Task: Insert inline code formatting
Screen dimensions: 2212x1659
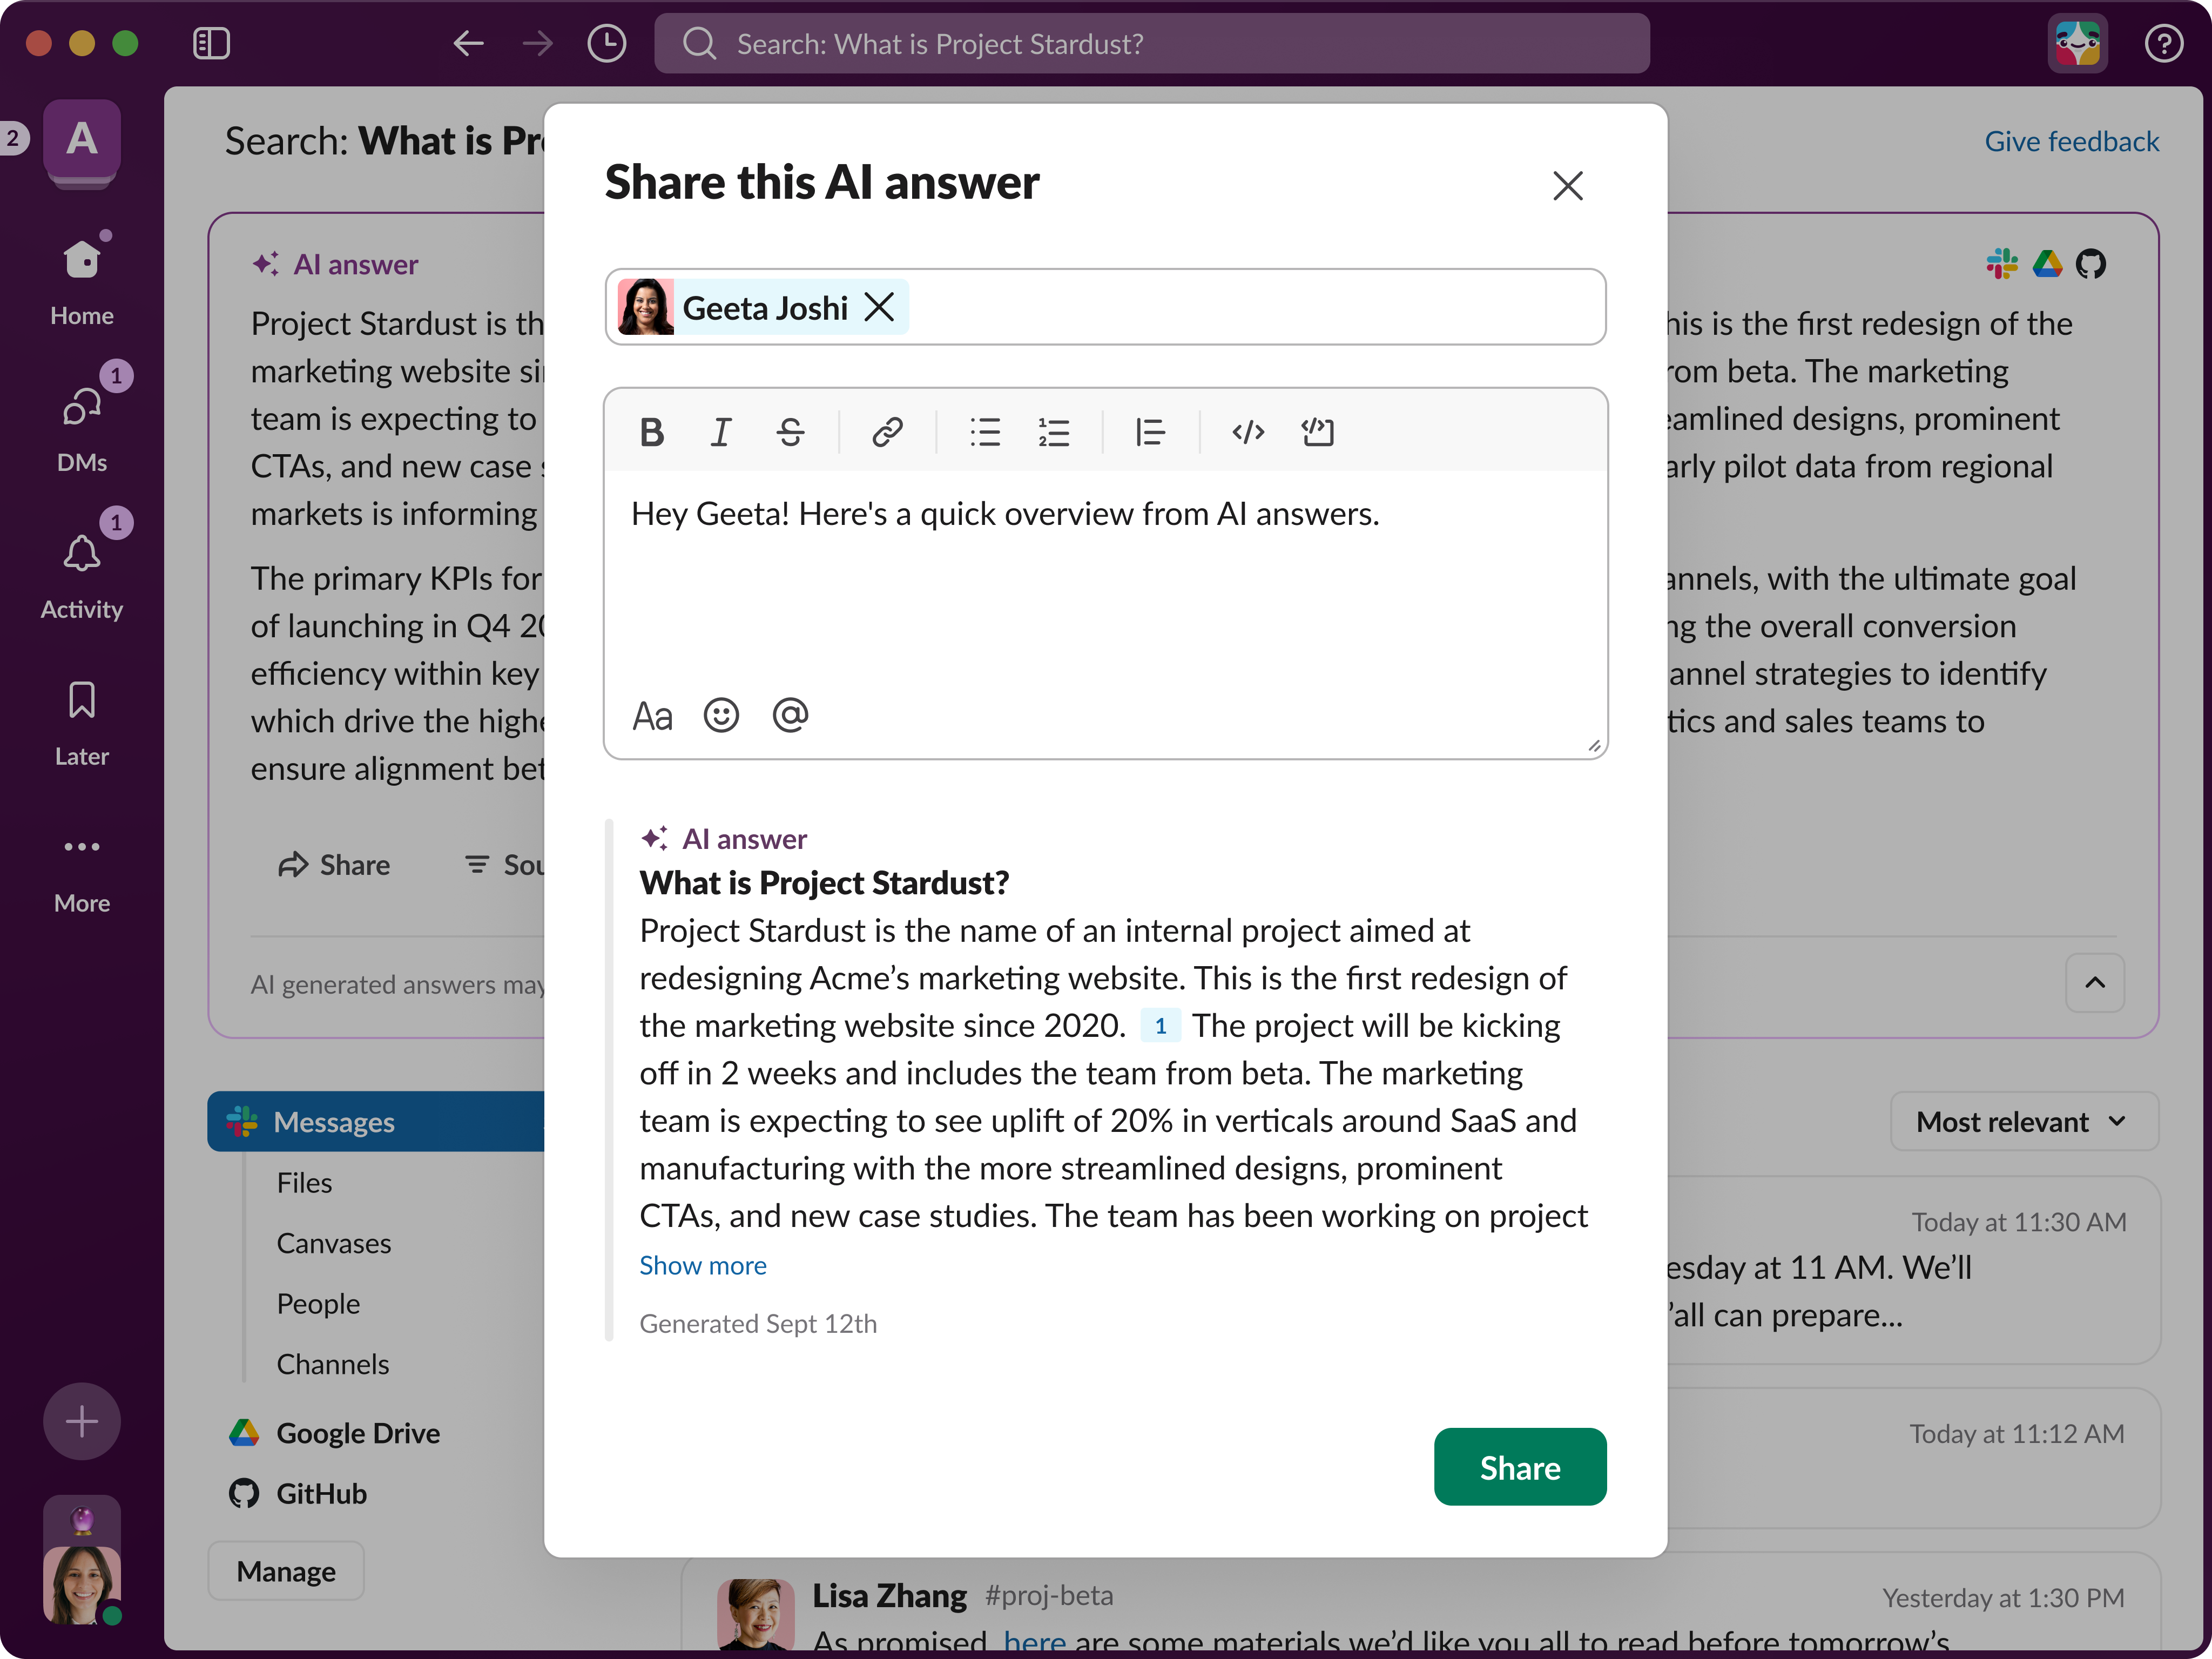Action: tap(1248, 432)
